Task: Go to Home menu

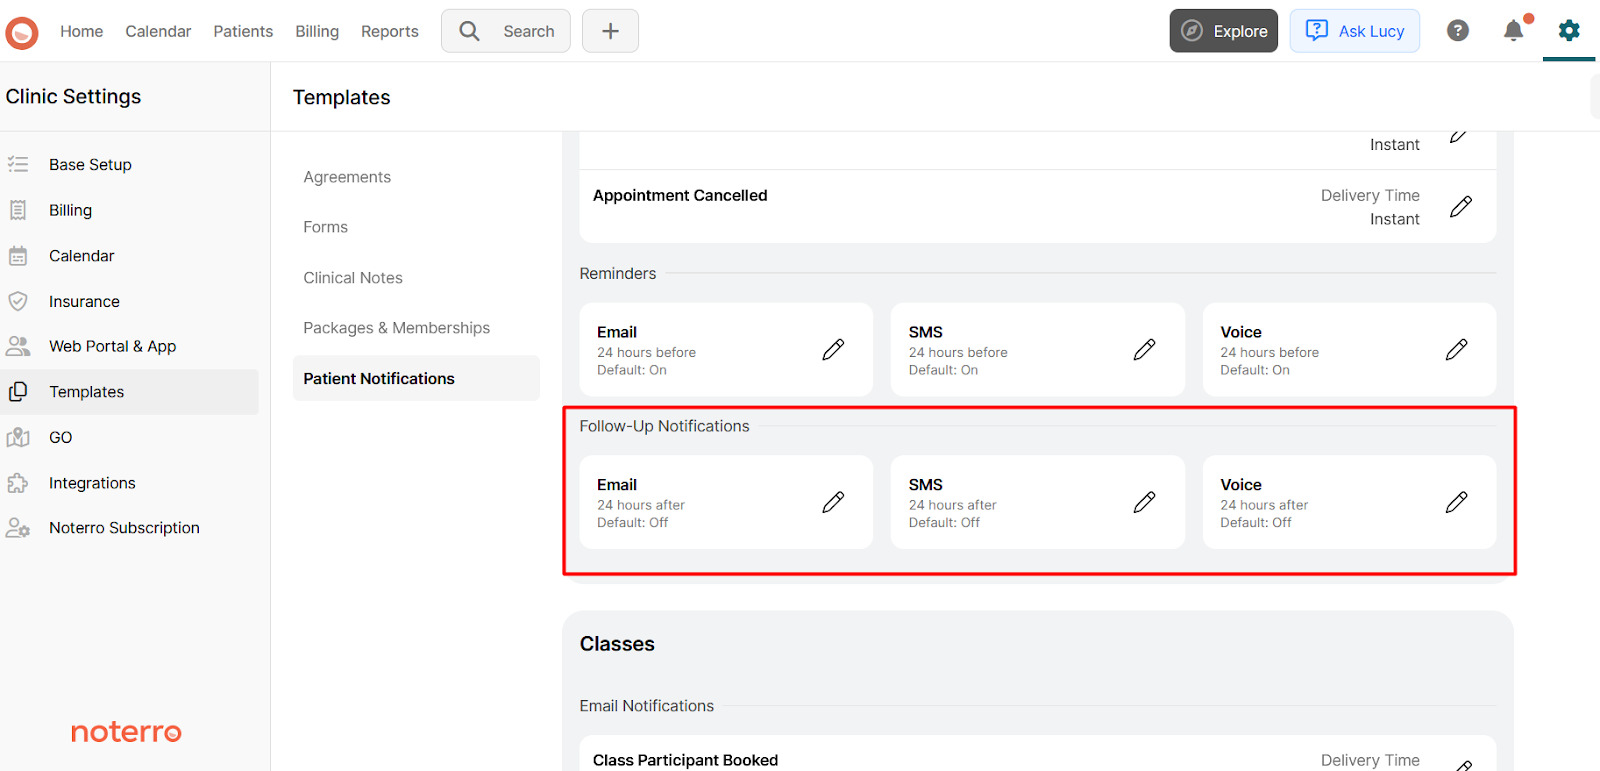Action: pyautogui.click(x=81, y=31)
